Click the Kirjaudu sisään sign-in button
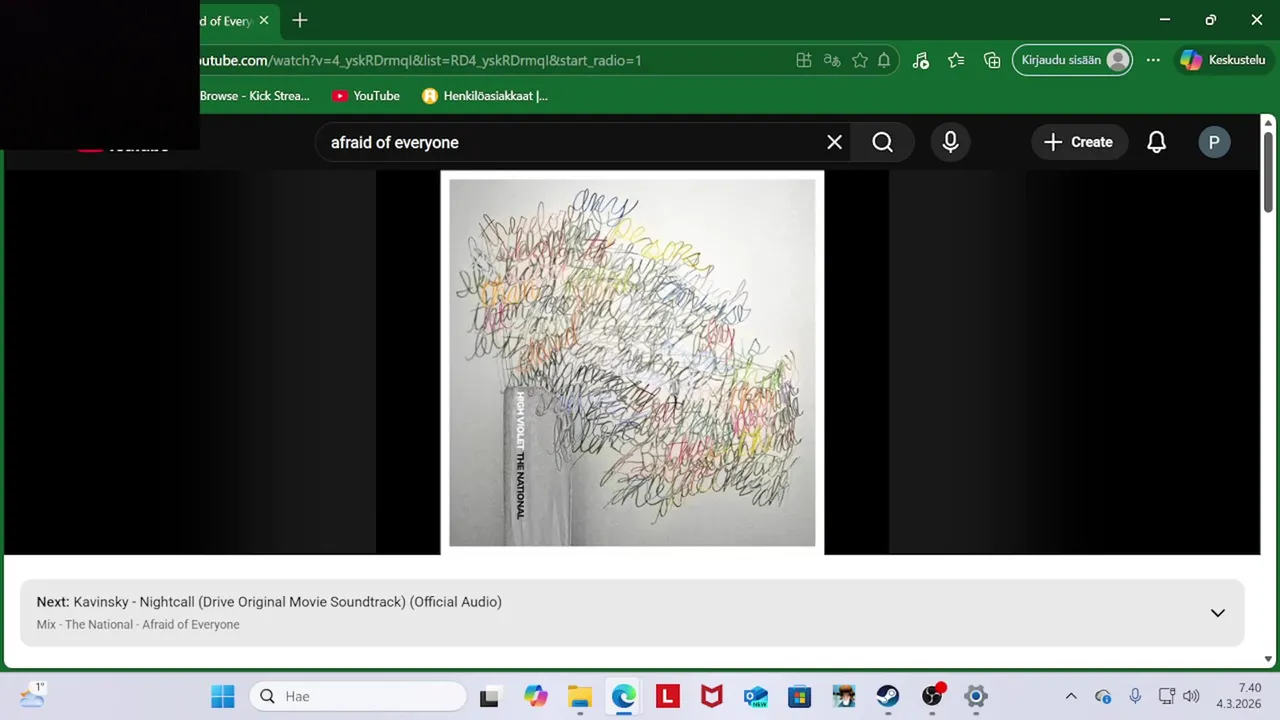This screenshot has height=720, width=1280. coord(1073,60)
